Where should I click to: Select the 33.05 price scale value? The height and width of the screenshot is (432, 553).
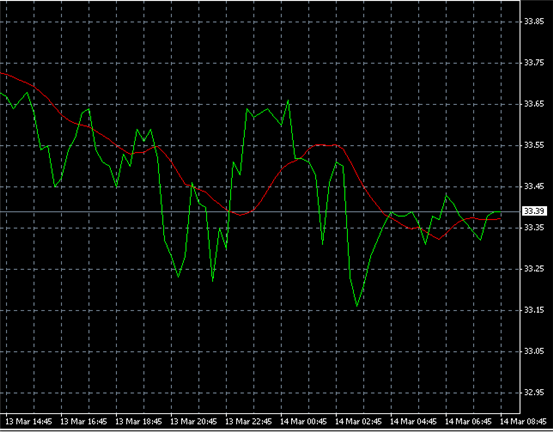click(534, 351)
